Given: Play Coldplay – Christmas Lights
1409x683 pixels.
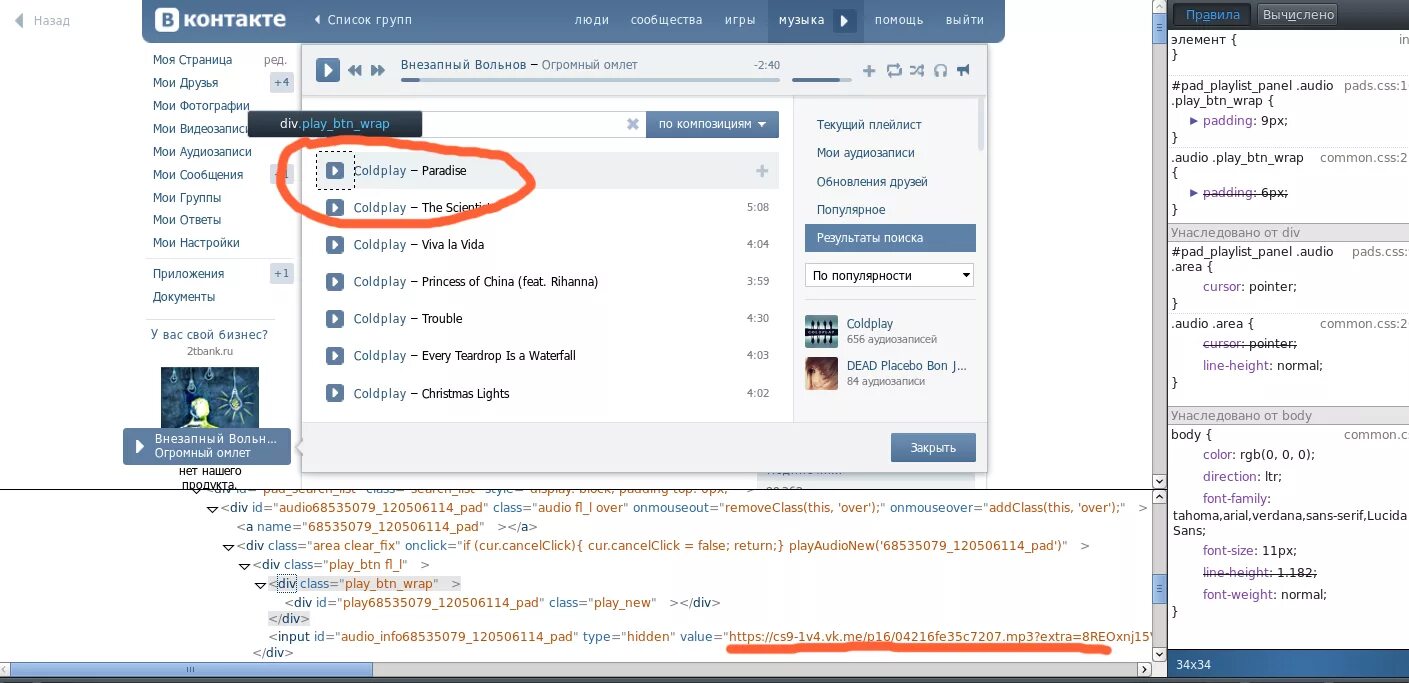Looking at the screenshot, I should coord(335,394).
